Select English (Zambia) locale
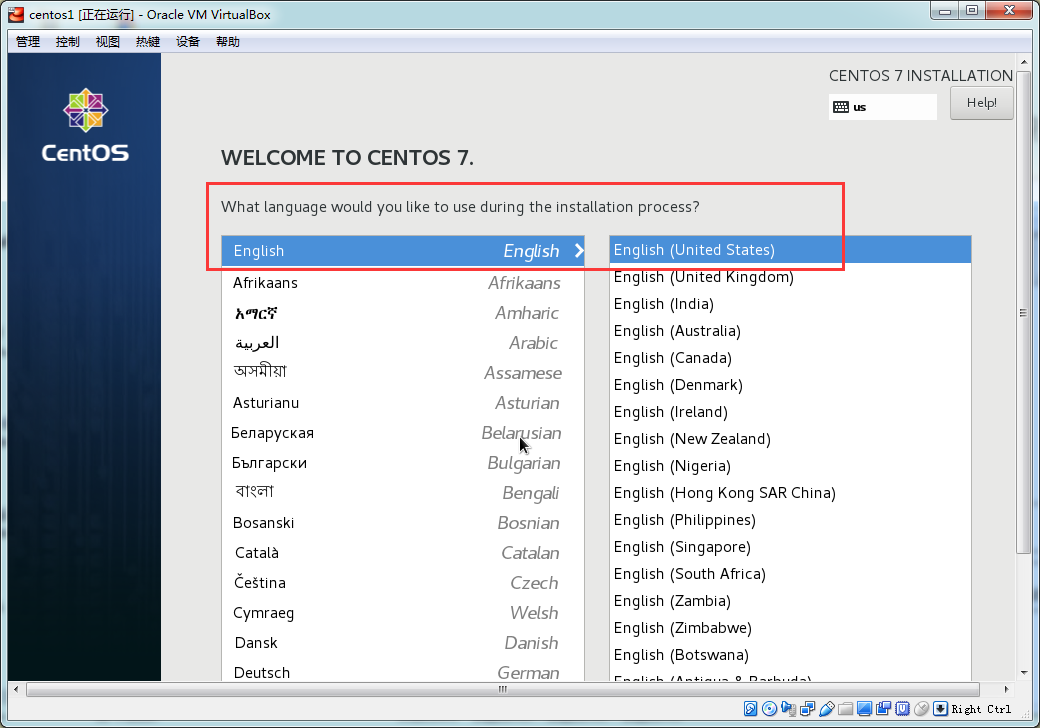The height and width of the screenshot is (728, 1040). pos(790,601)
